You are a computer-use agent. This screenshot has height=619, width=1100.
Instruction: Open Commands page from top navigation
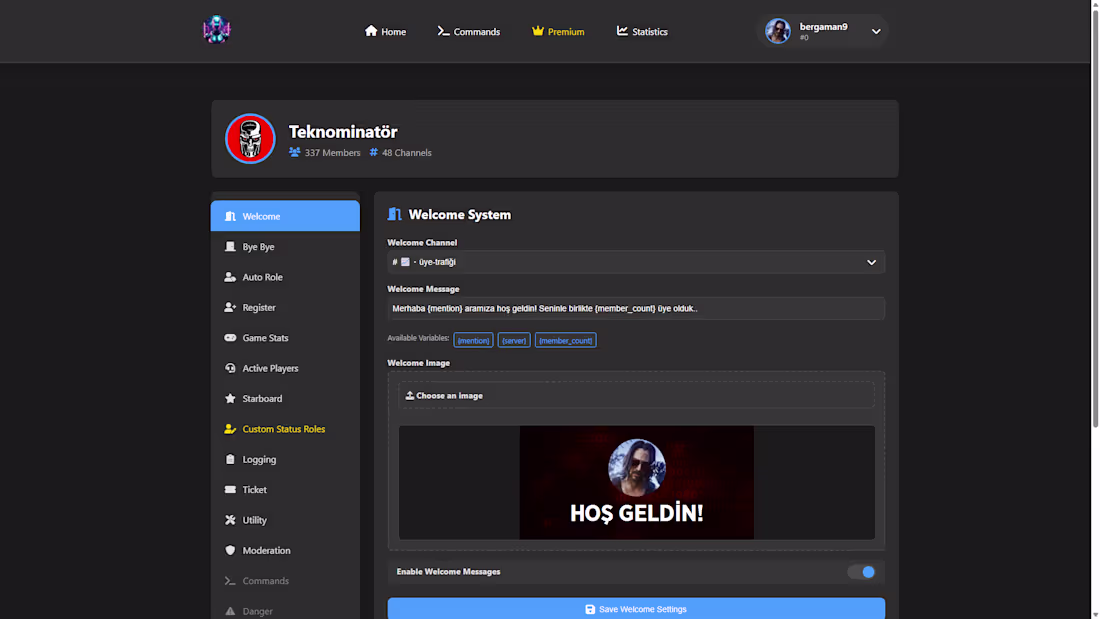[469, 32]
